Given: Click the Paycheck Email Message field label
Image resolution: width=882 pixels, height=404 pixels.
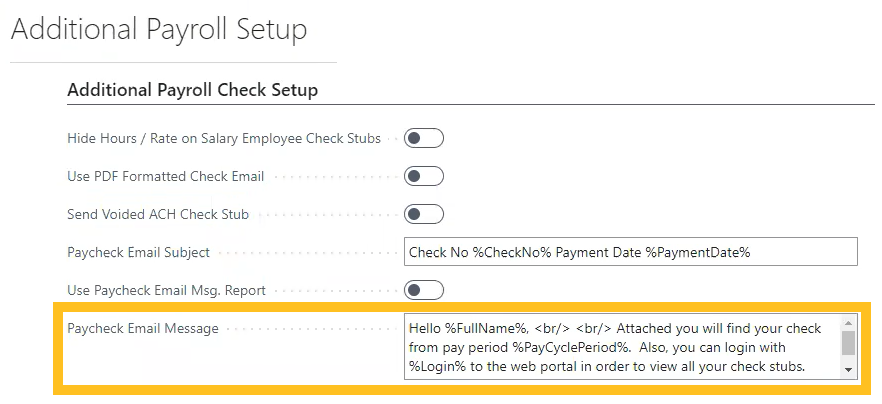Looking at the screenshot, I should pyautogui.click(x=142, y=328).
